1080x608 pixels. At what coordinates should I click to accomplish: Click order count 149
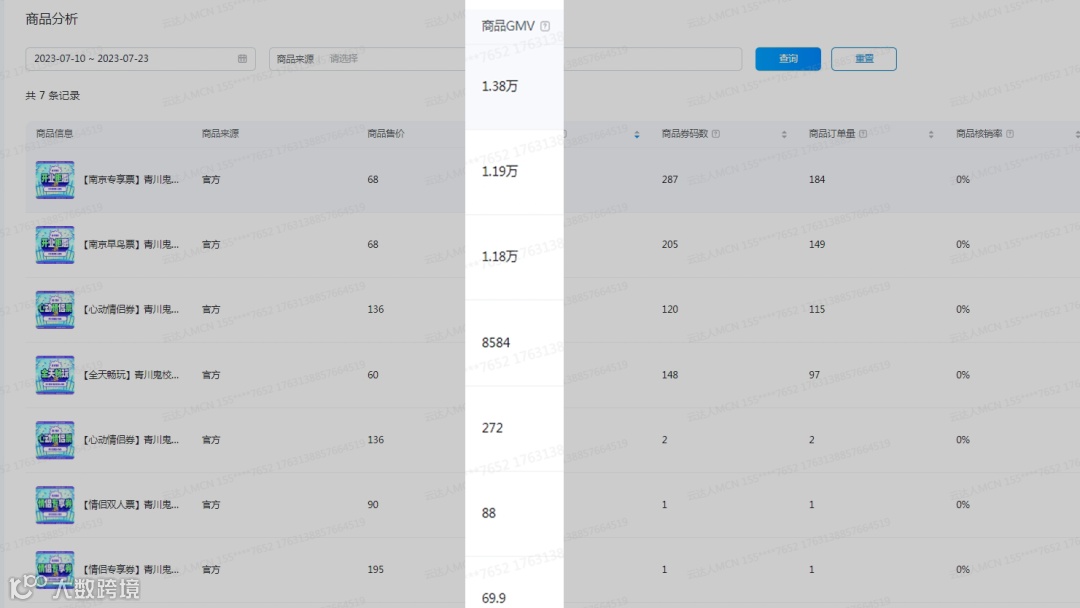click(817, 244)
